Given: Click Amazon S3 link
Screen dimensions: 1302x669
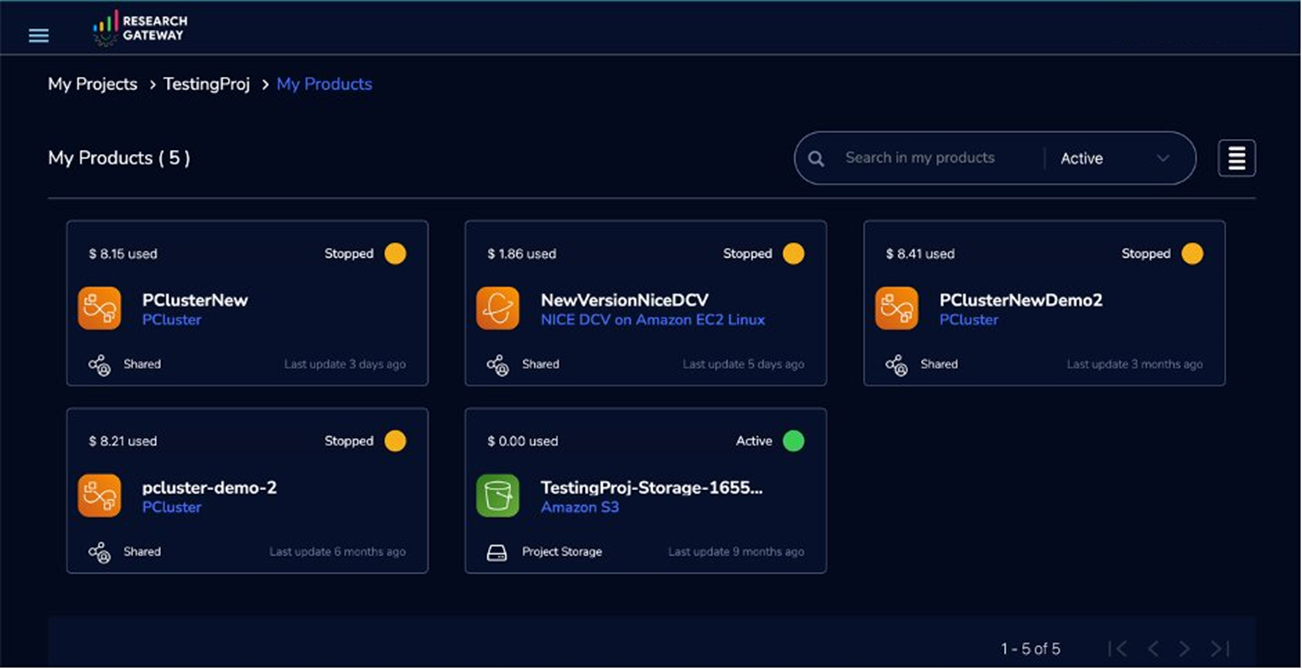Looking at the screenshot, I should click(580, 507).
